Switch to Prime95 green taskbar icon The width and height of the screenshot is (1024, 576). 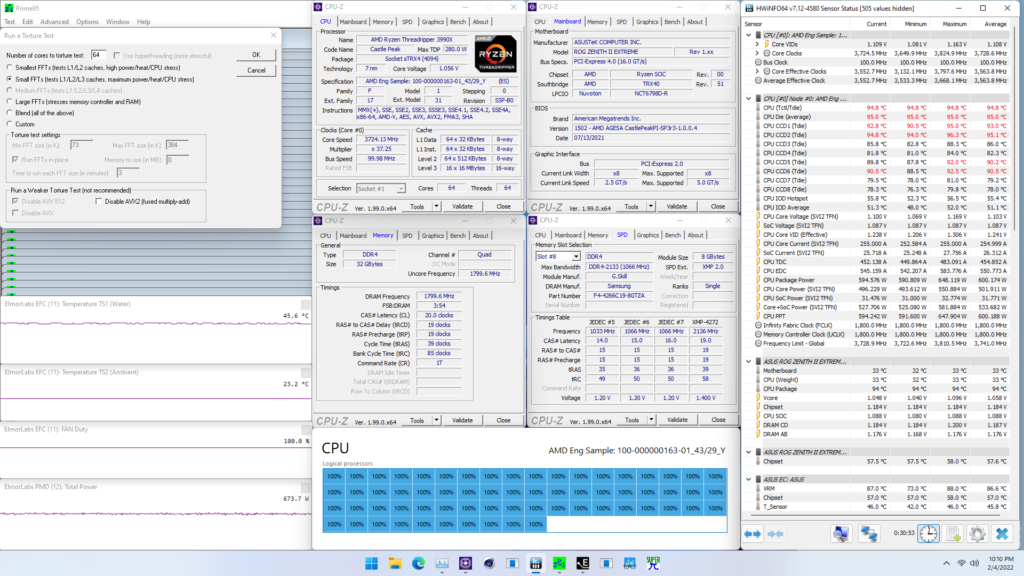coord(560,563)
